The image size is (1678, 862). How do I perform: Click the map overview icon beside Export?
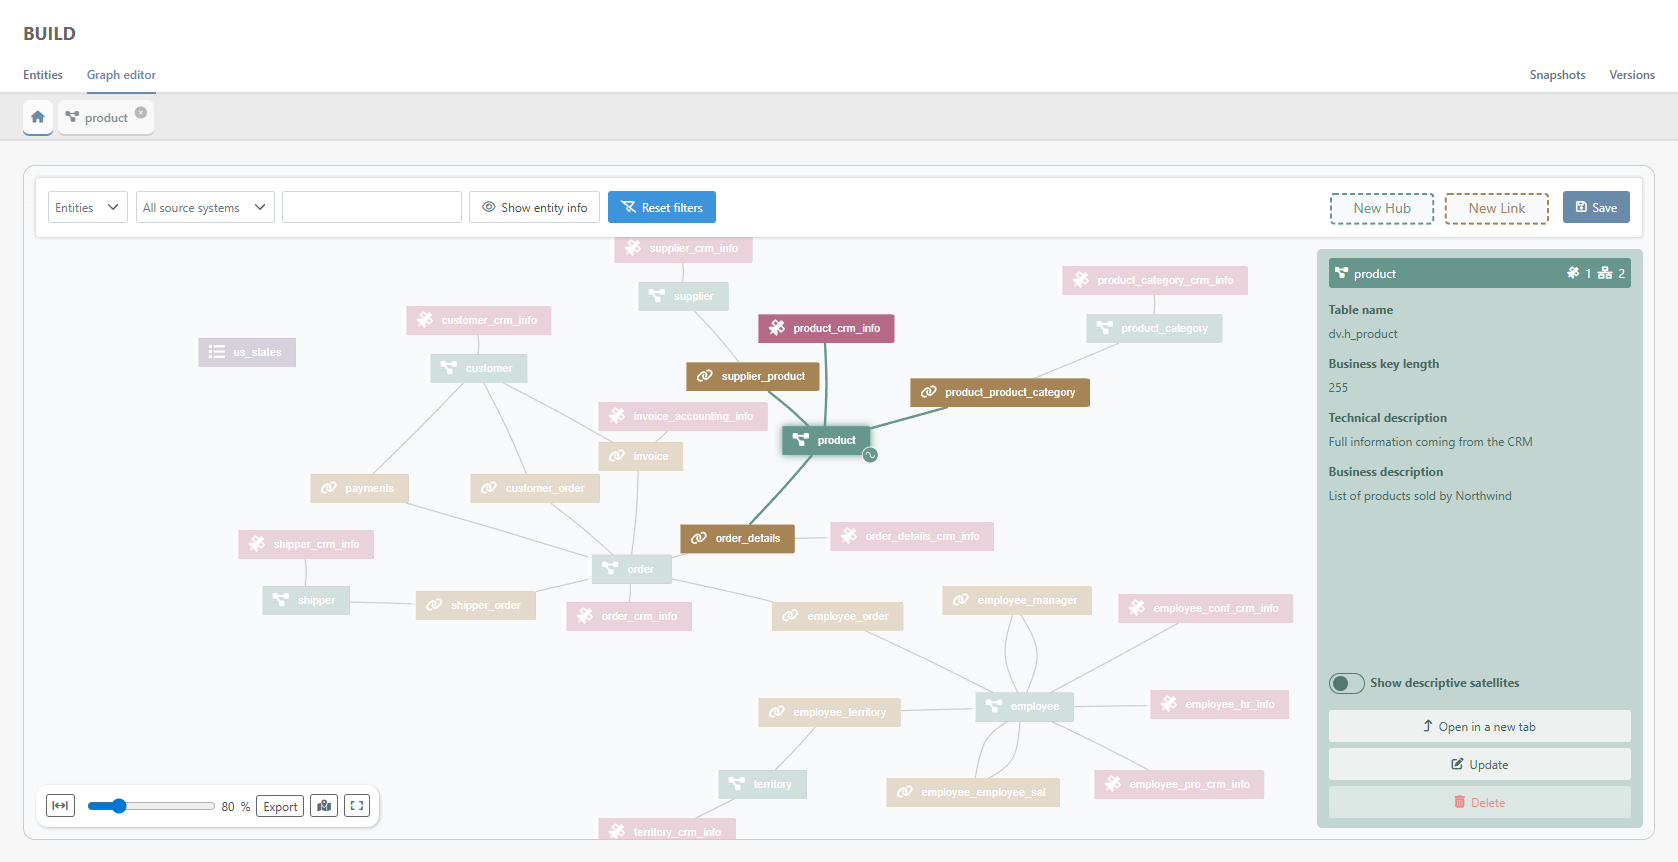[324, 806]
